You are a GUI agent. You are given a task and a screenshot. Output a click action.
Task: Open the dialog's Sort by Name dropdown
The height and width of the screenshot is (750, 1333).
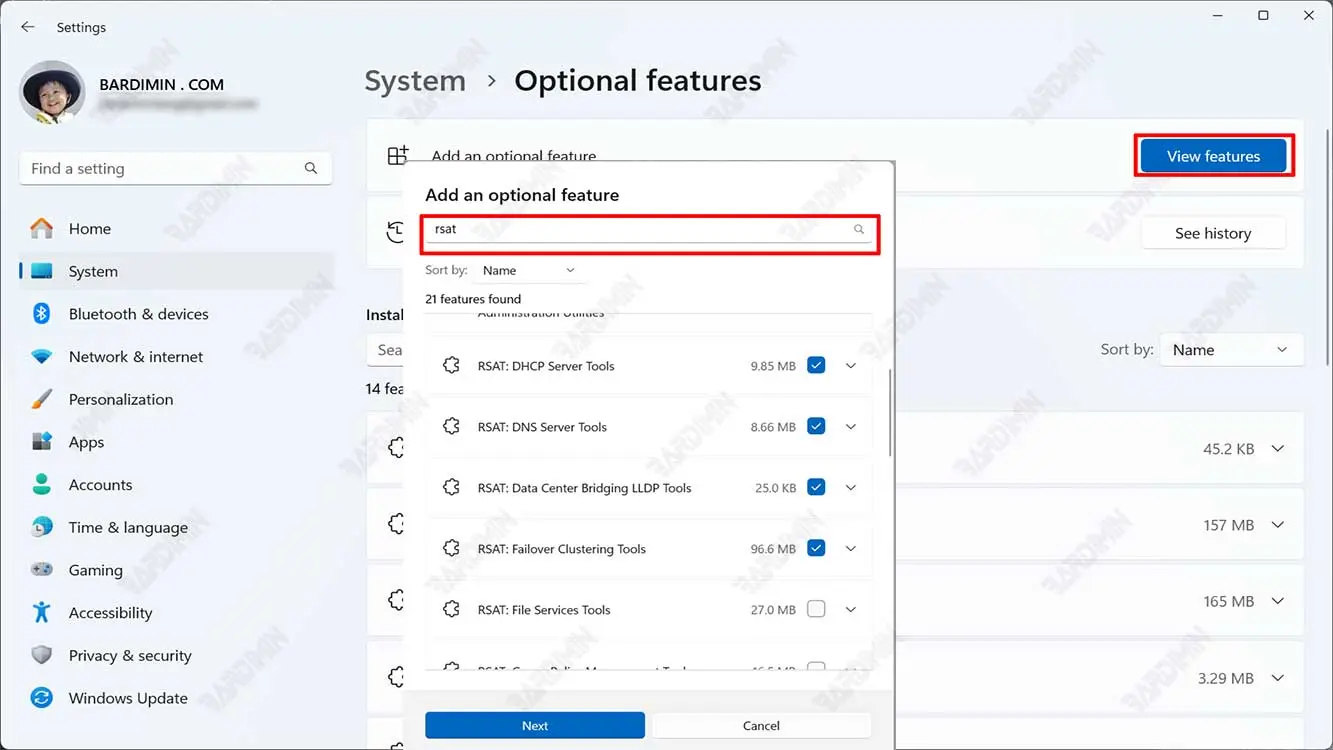coord(528,271)
